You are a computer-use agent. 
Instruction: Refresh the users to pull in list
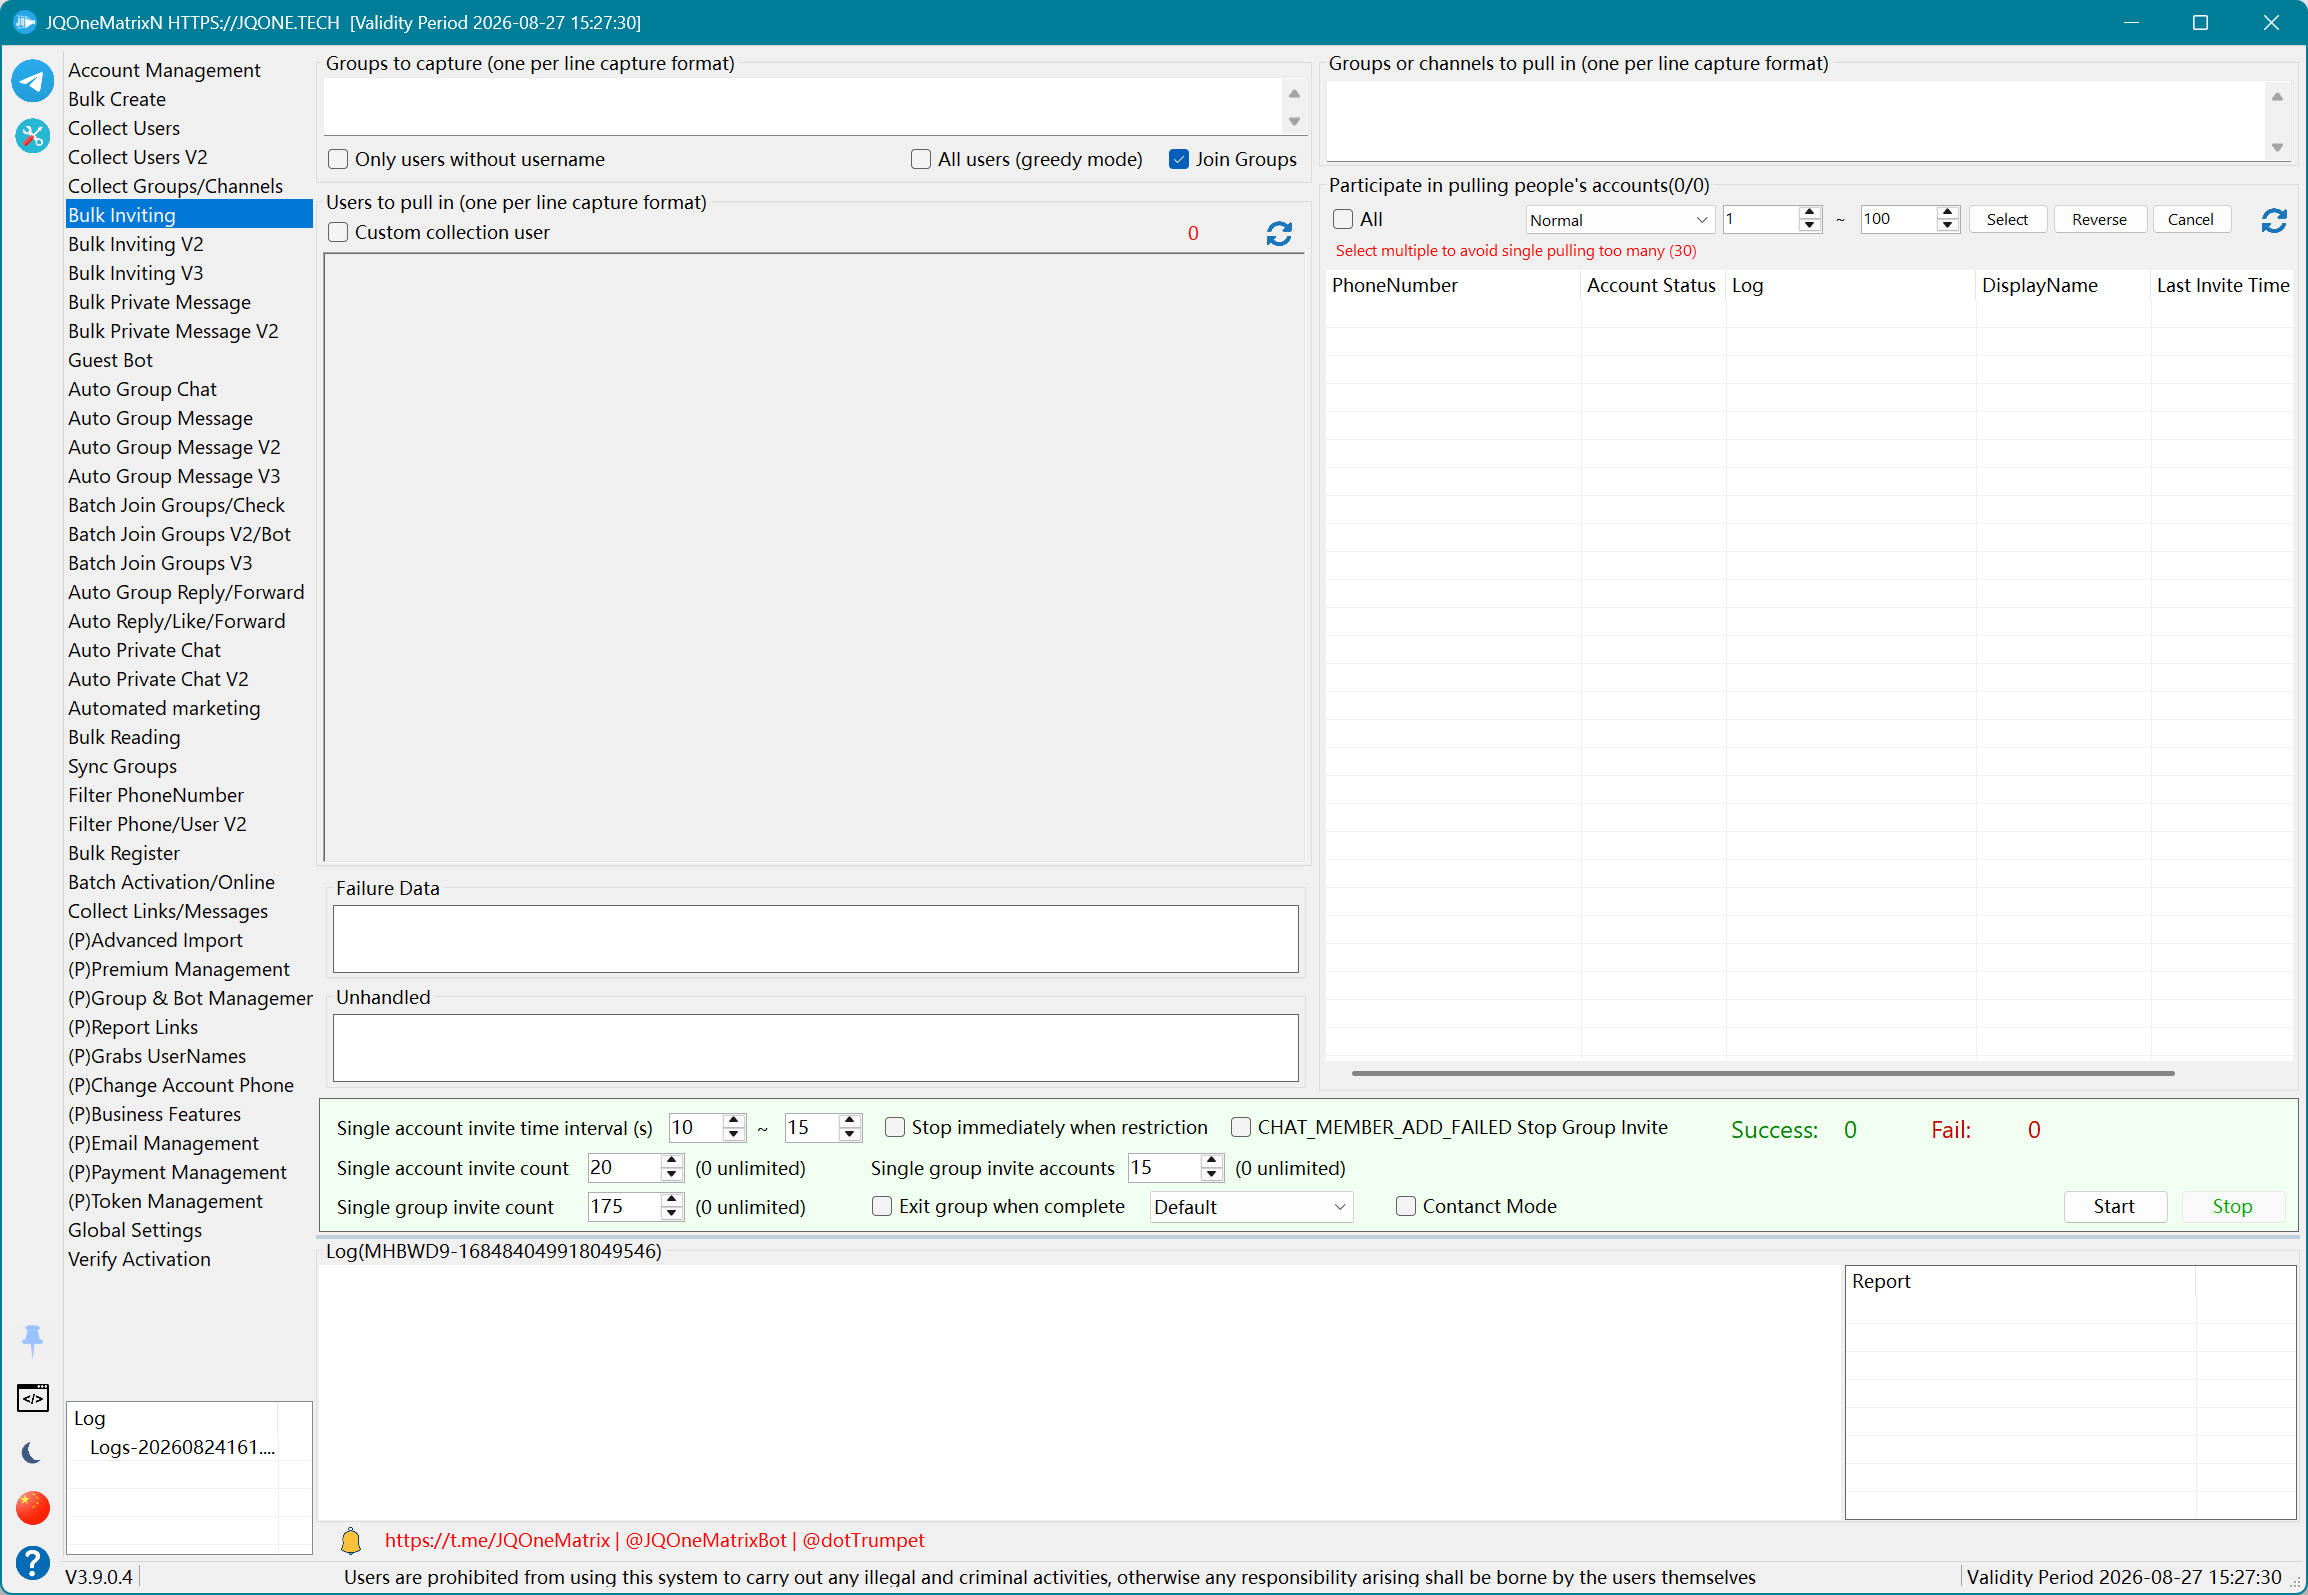pyautogui.click(x=1279, y=233)
